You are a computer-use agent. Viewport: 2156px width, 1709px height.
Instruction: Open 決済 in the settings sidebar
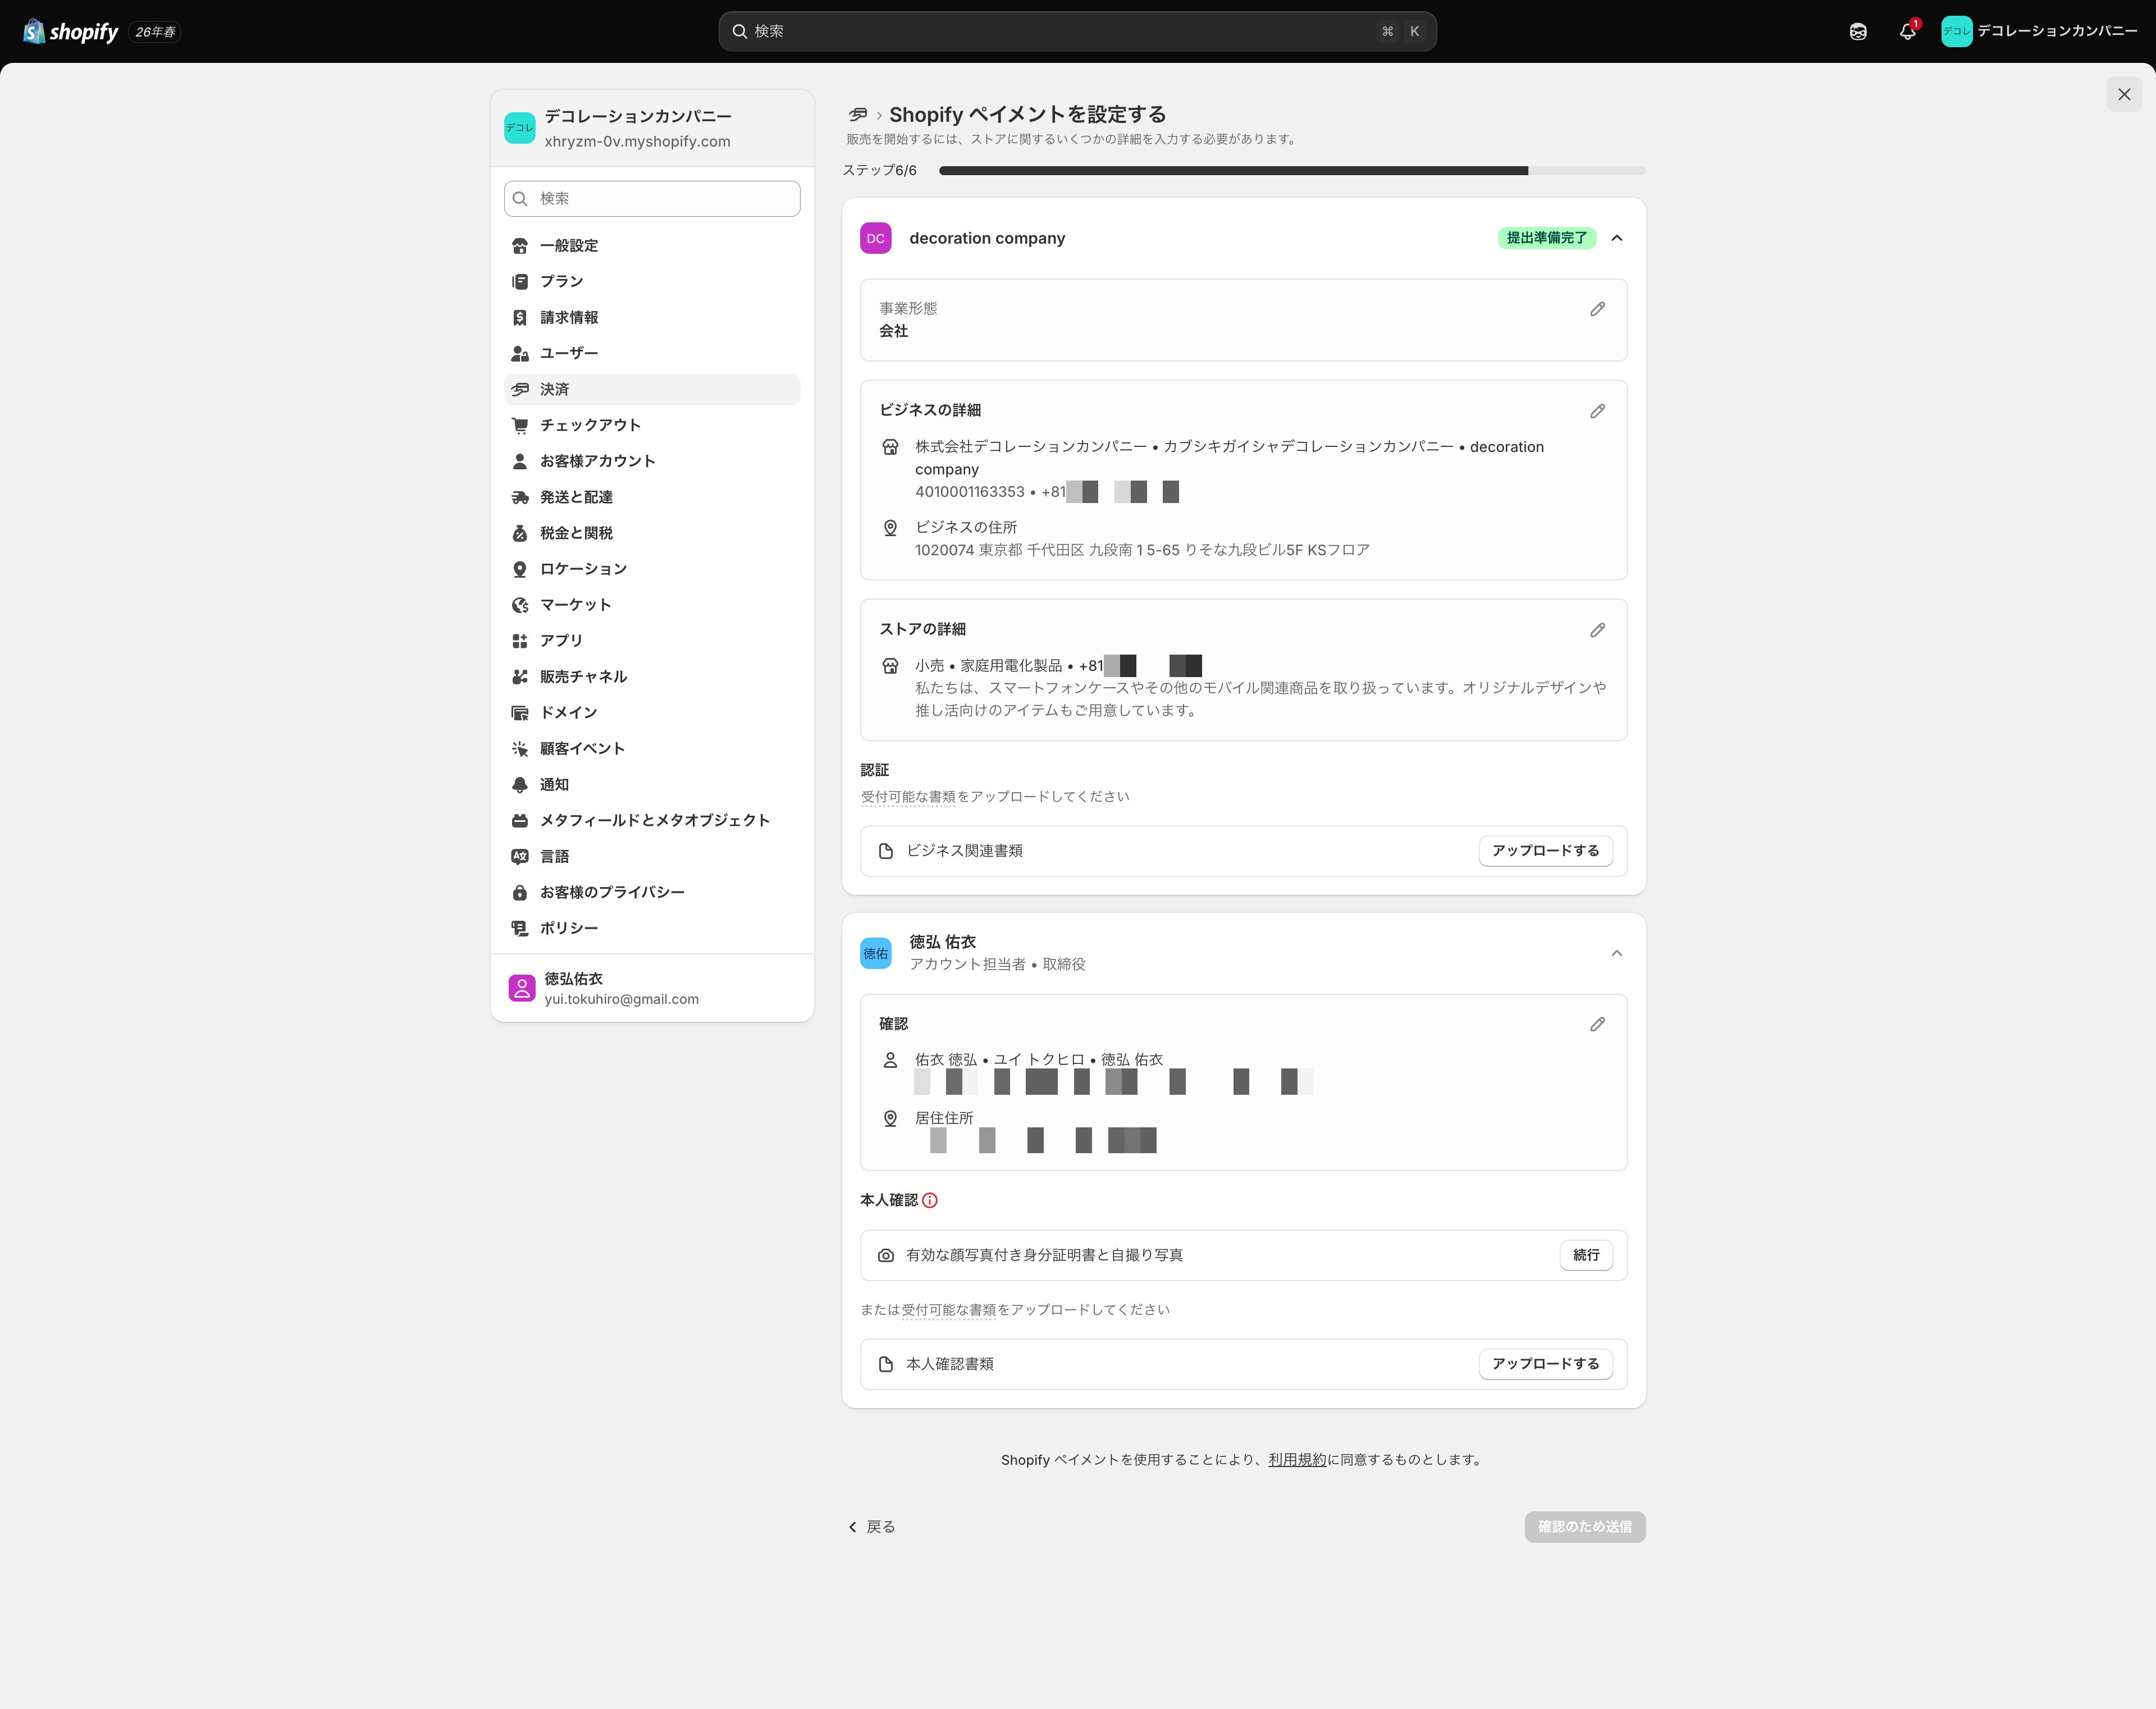652,389
